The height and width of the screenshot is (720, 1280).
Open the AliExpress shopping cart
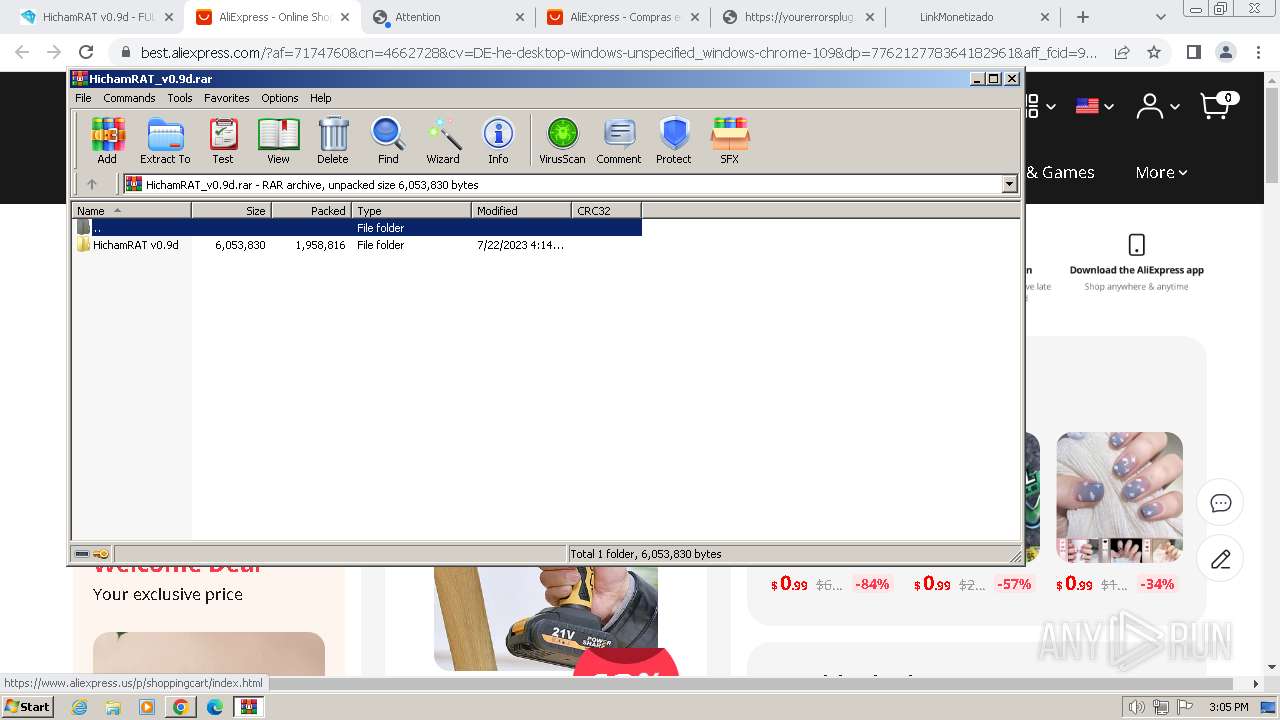1218,106
